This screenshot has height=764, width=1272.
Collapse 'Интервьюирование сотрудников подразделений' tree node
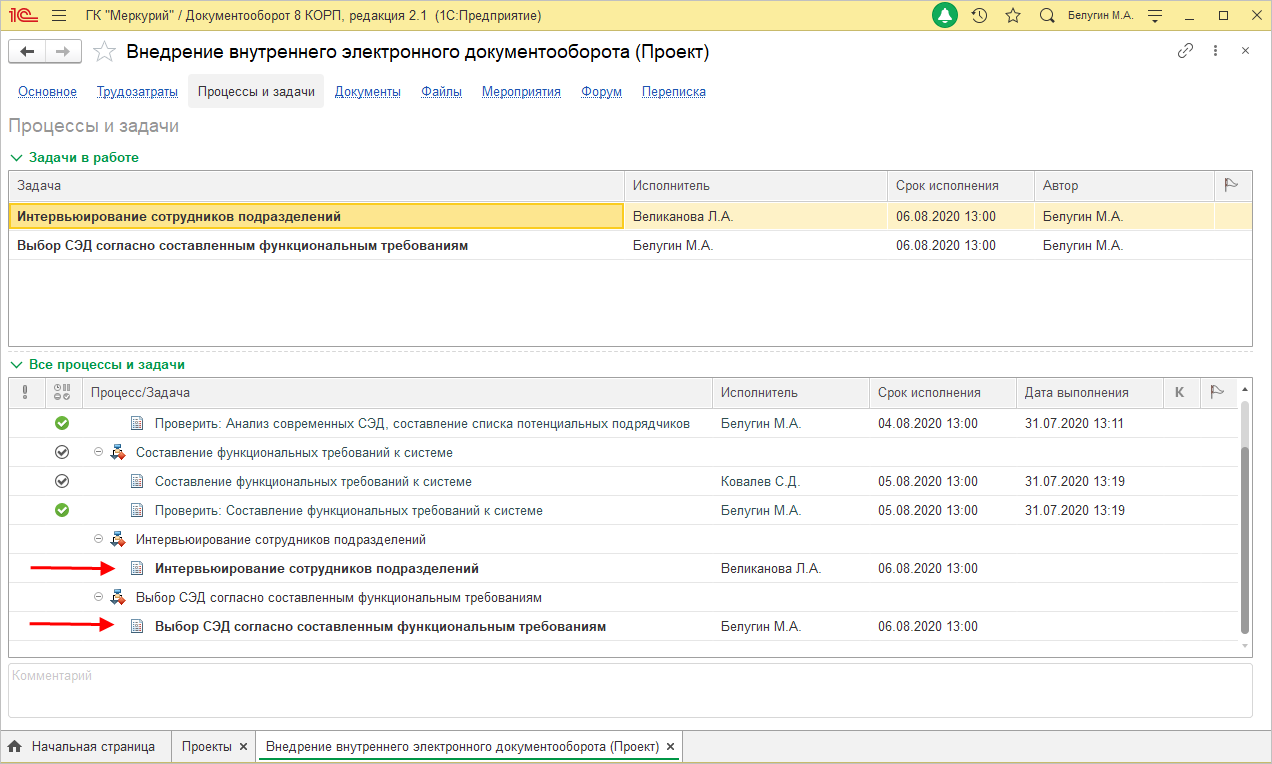click(x=98, y=539)
